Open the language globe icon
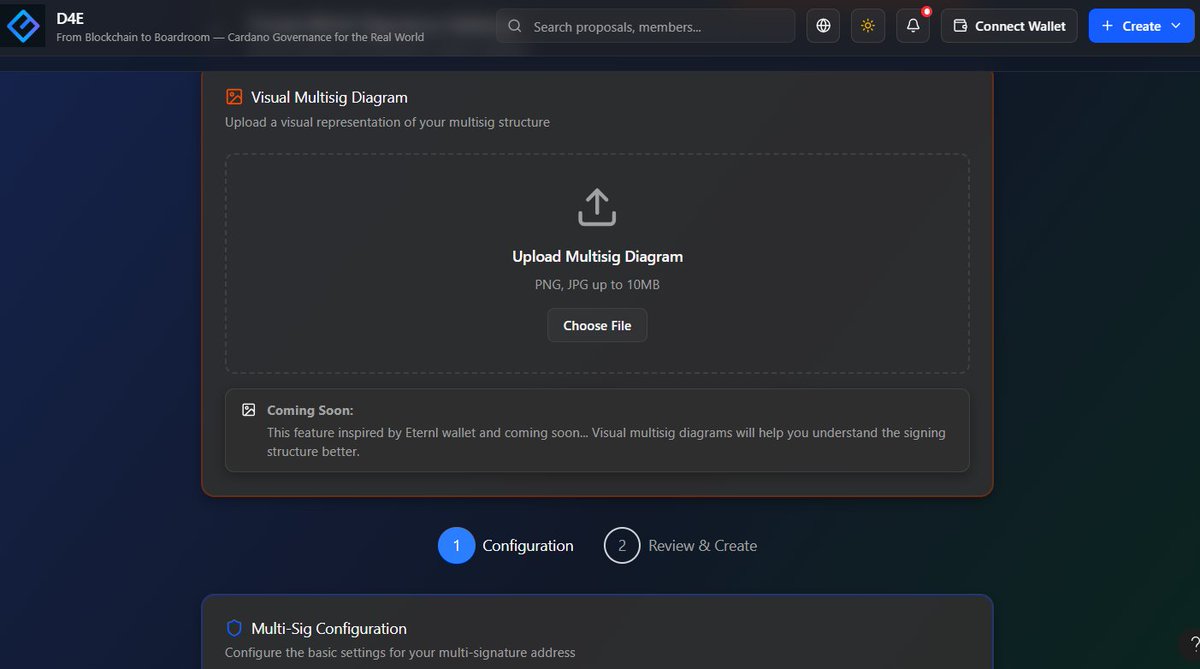 click(822, 25)
